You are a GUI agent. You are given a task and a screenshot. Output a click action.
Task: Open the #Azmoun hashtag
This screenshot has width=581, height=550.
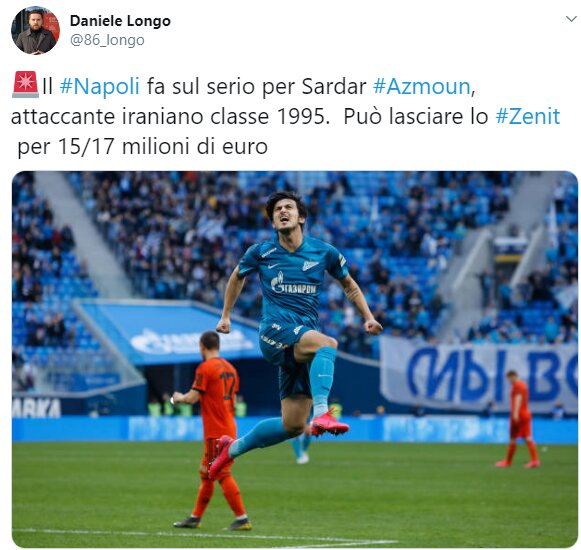click(x=422, y=86)
